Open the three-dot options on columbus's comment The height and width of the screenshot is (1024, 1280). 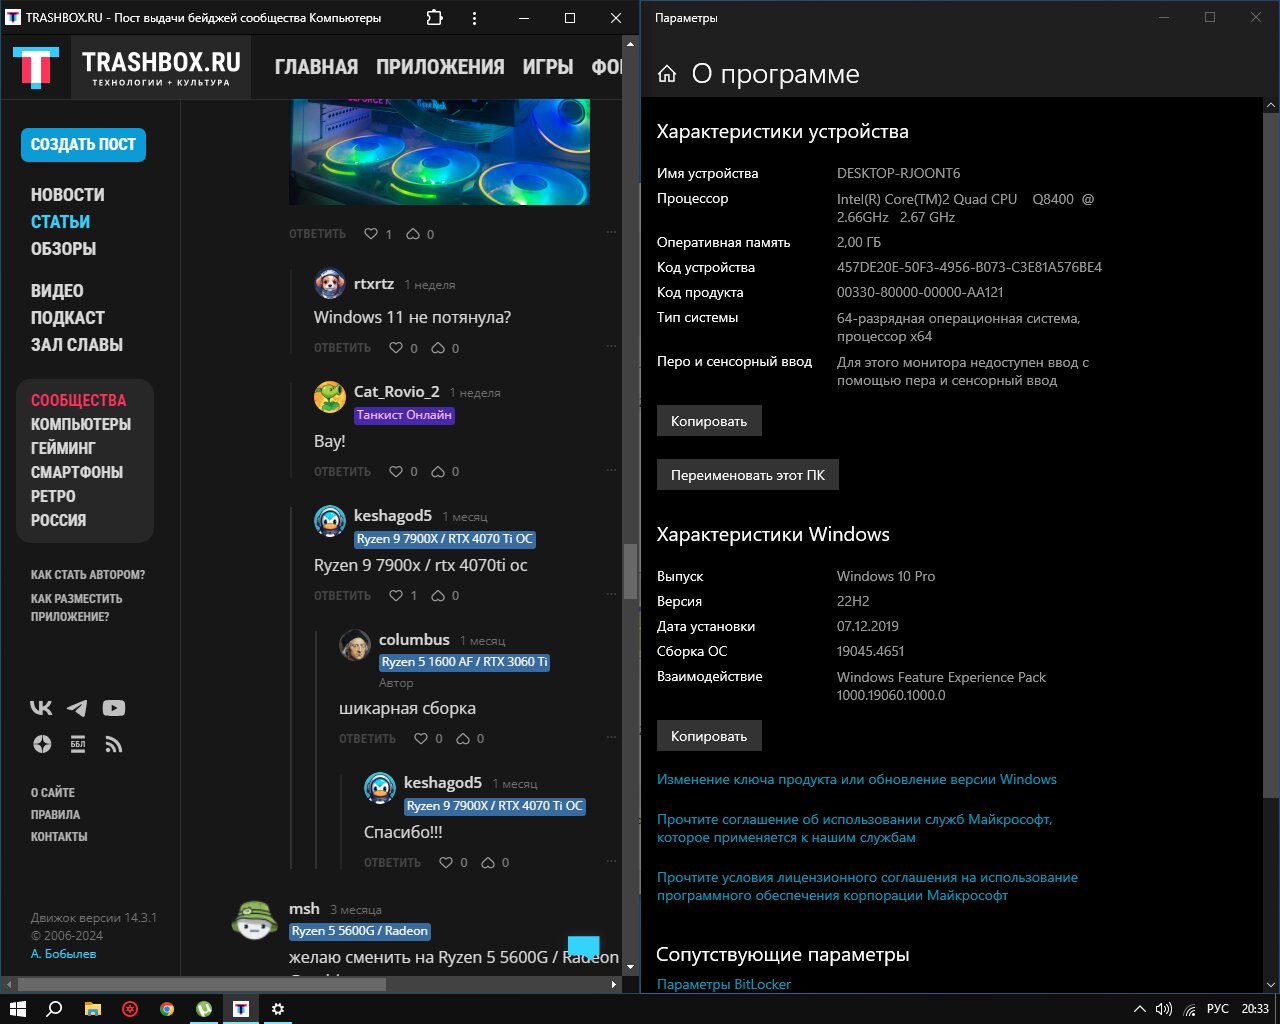click(611, 738)
